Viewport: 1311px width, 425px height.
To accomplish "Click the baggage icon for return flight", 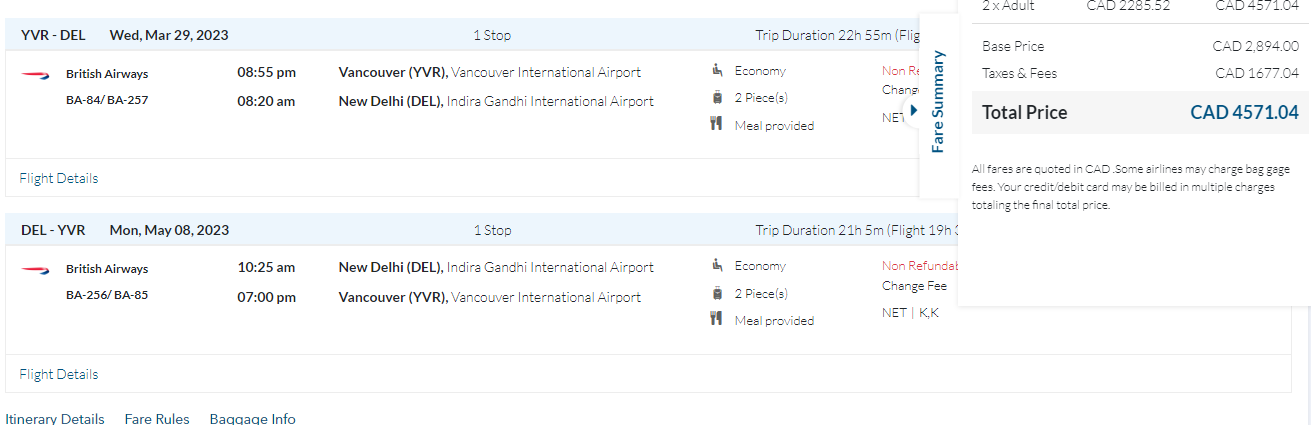I will pyautogui.click(x=717, y=293).
